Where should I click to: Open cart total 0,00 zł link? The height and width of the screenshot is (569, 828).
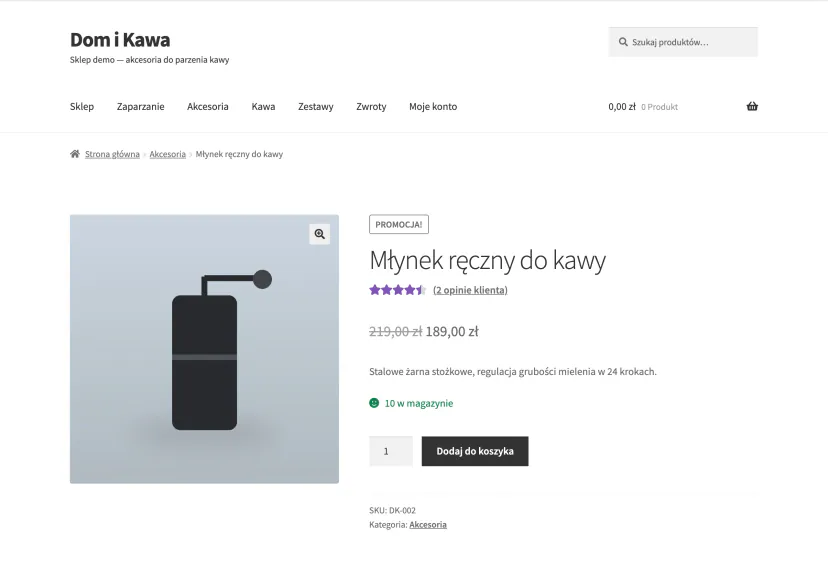622,107
